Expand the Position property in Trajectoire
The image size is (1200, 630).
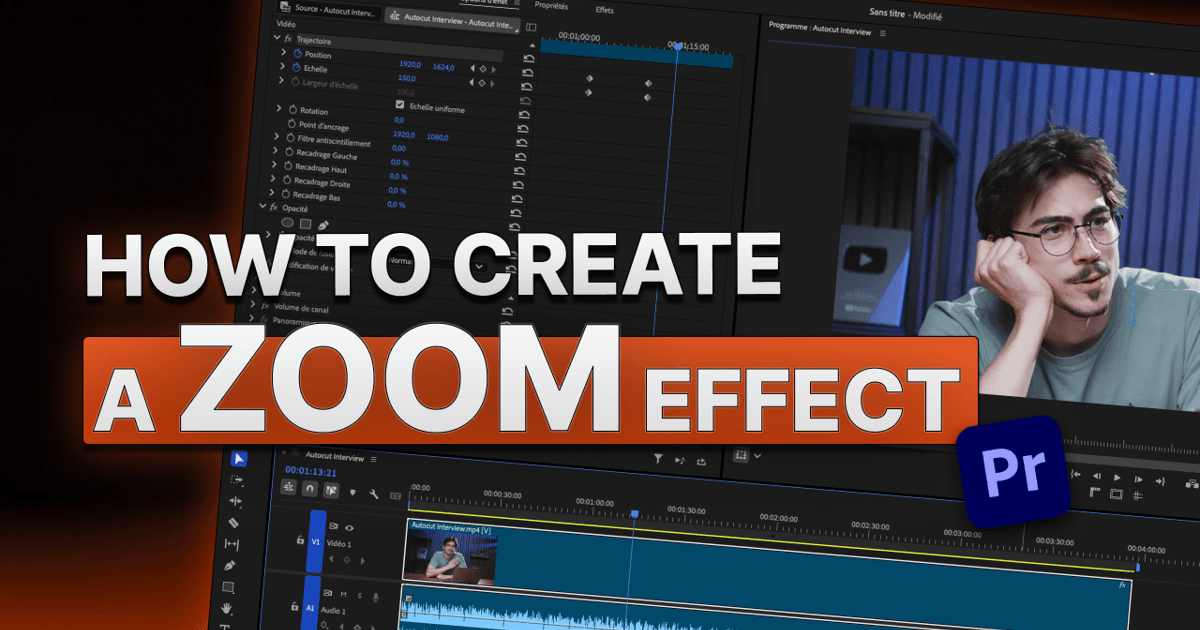pyautogui.click(x=282, y=52)
